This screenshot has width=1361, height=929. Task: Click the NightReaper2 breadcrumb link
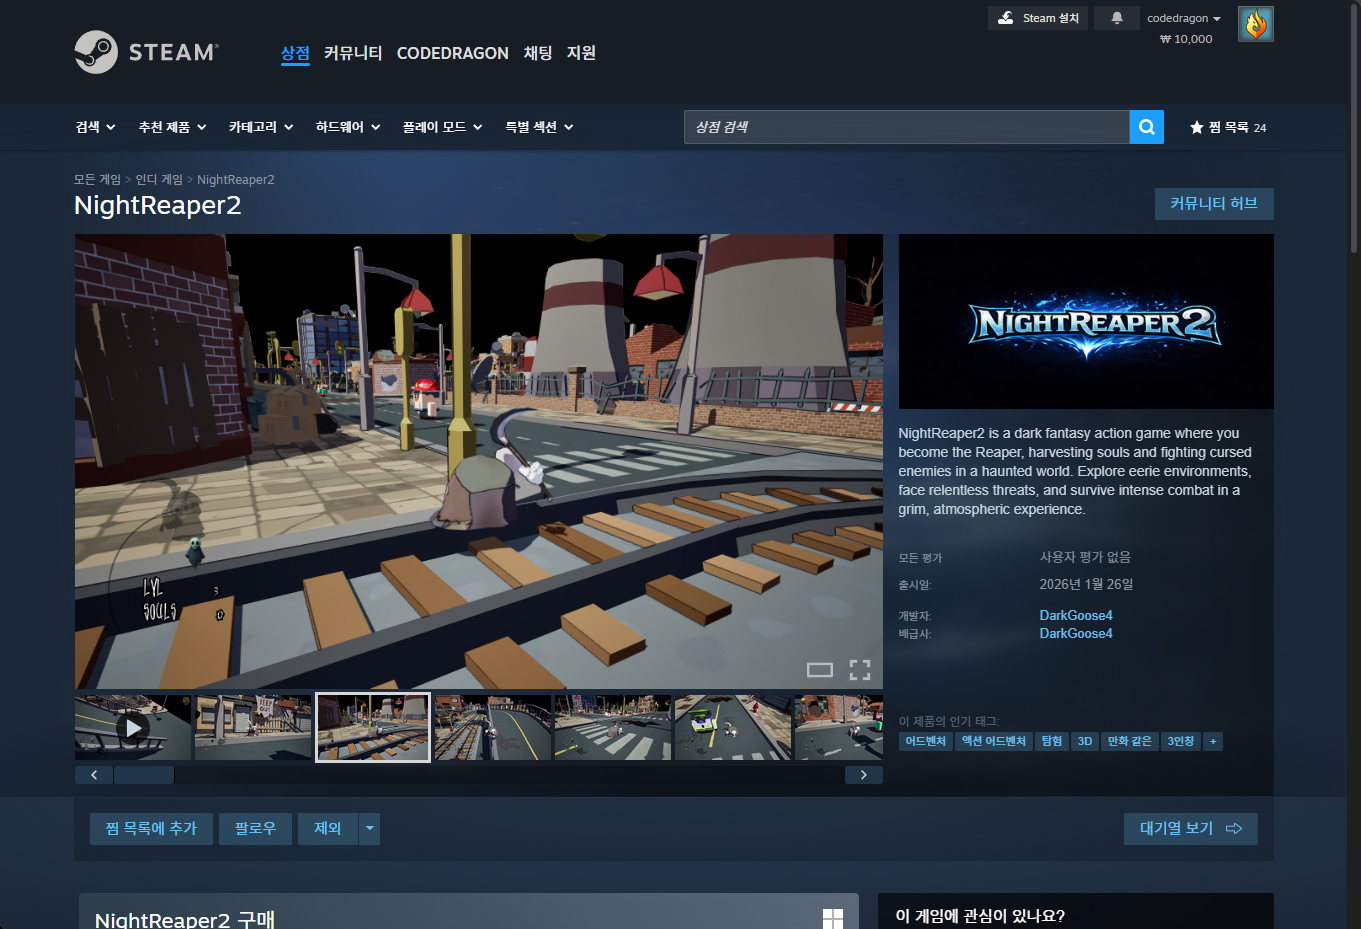(235, 180)
